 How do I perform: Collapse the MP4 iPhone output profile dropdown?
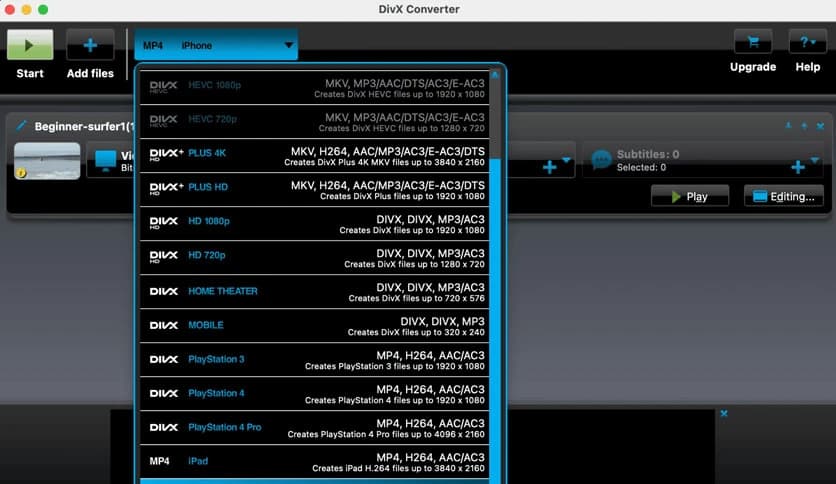289,45
